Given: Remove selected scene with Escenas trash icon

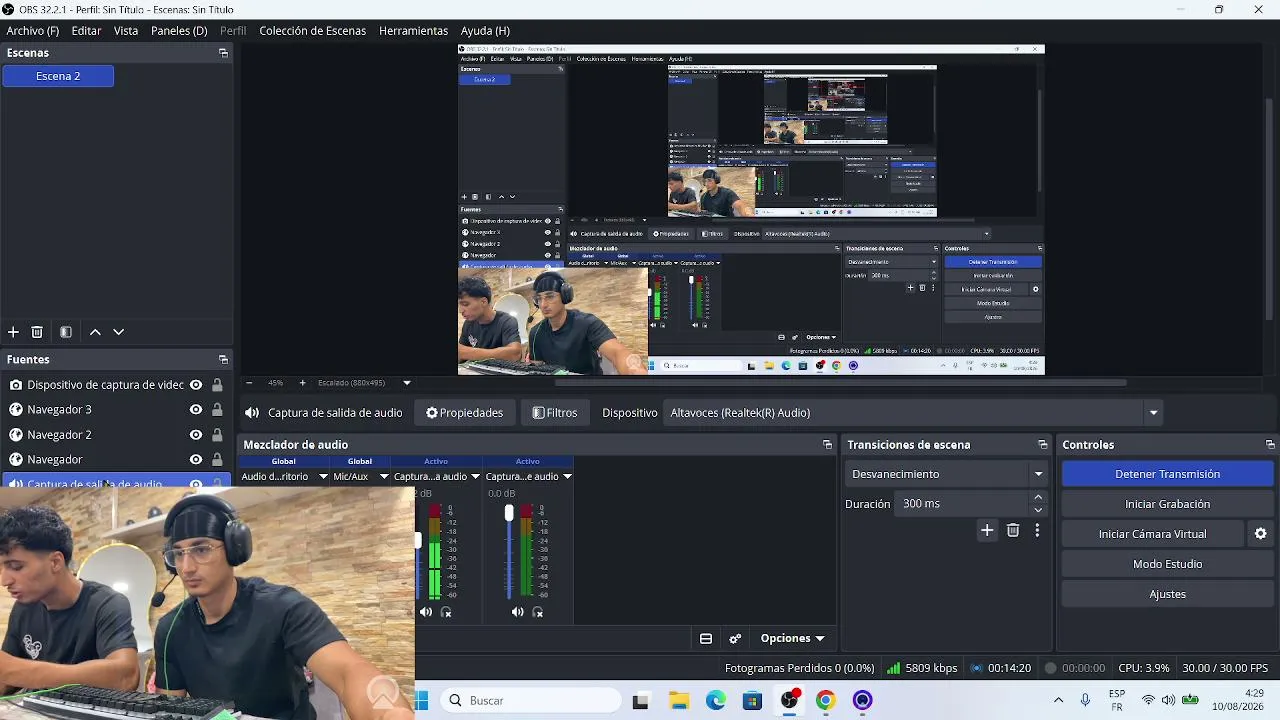Looking at the screenshot, I should tap(37, 332).
